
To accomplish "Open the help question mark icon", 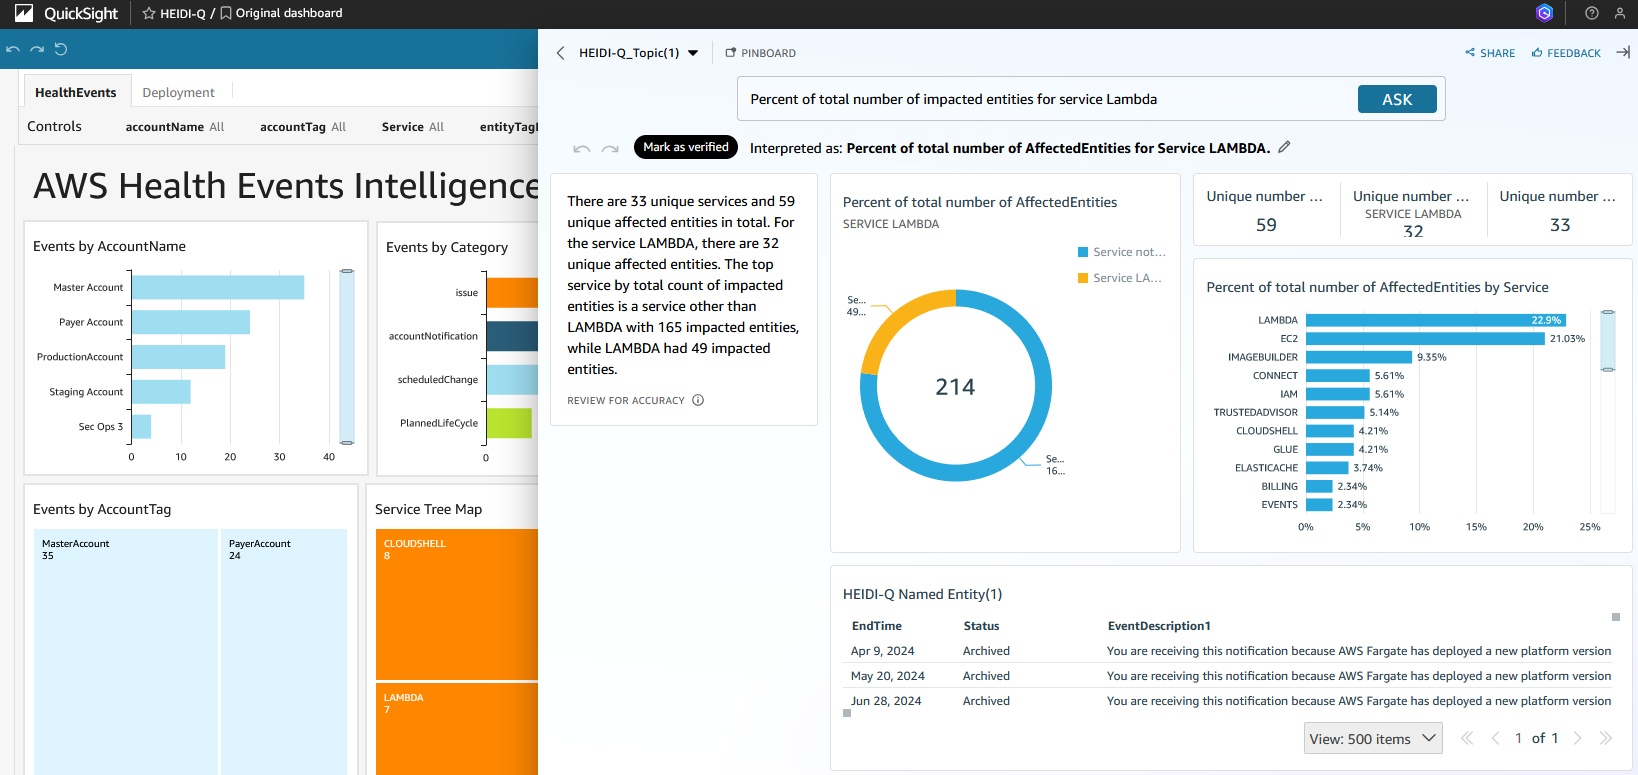I will (1591, 13).
